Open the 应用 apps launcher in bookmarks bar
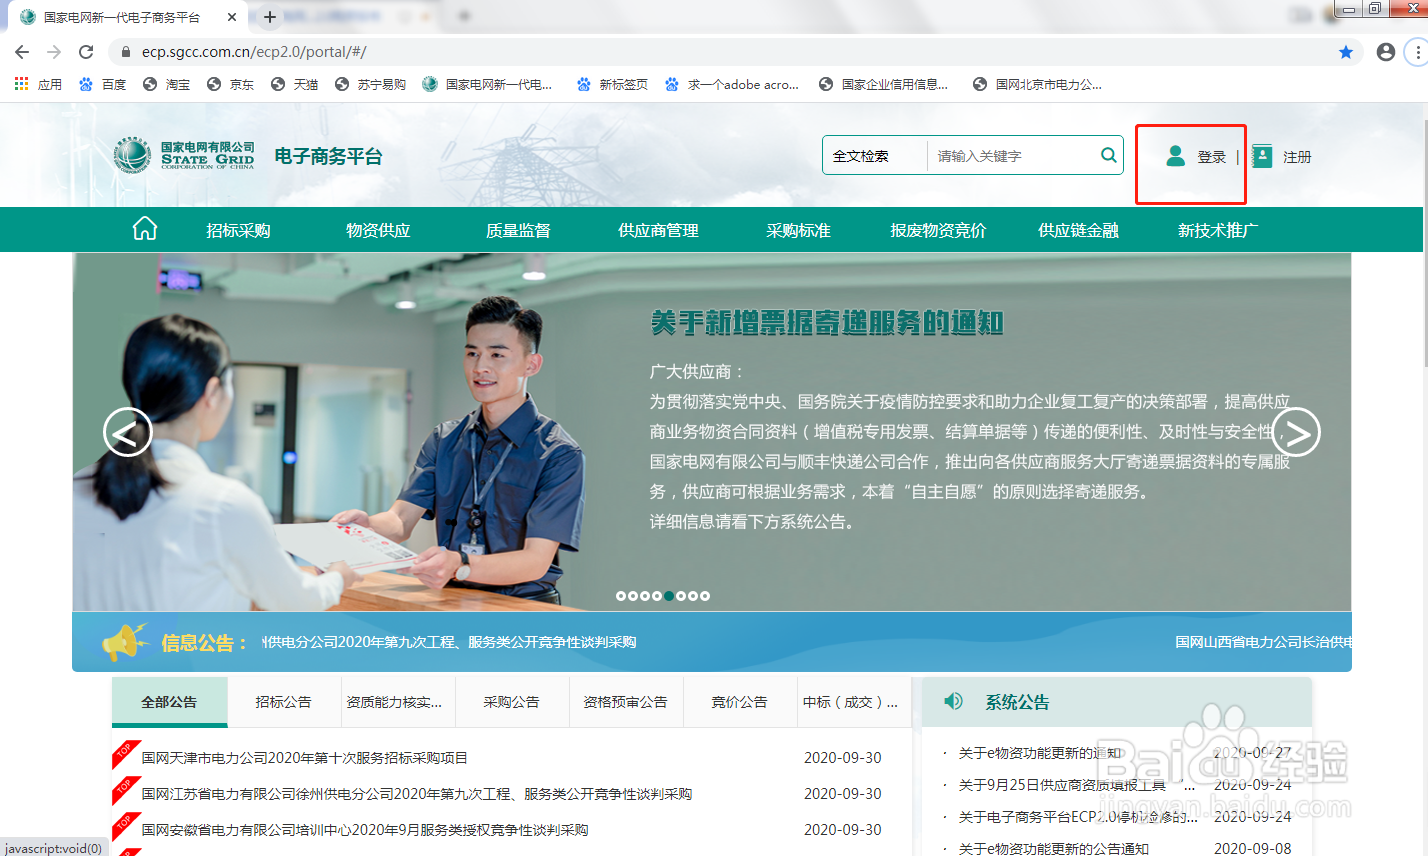1428x856 pixels. coord(21,84)
